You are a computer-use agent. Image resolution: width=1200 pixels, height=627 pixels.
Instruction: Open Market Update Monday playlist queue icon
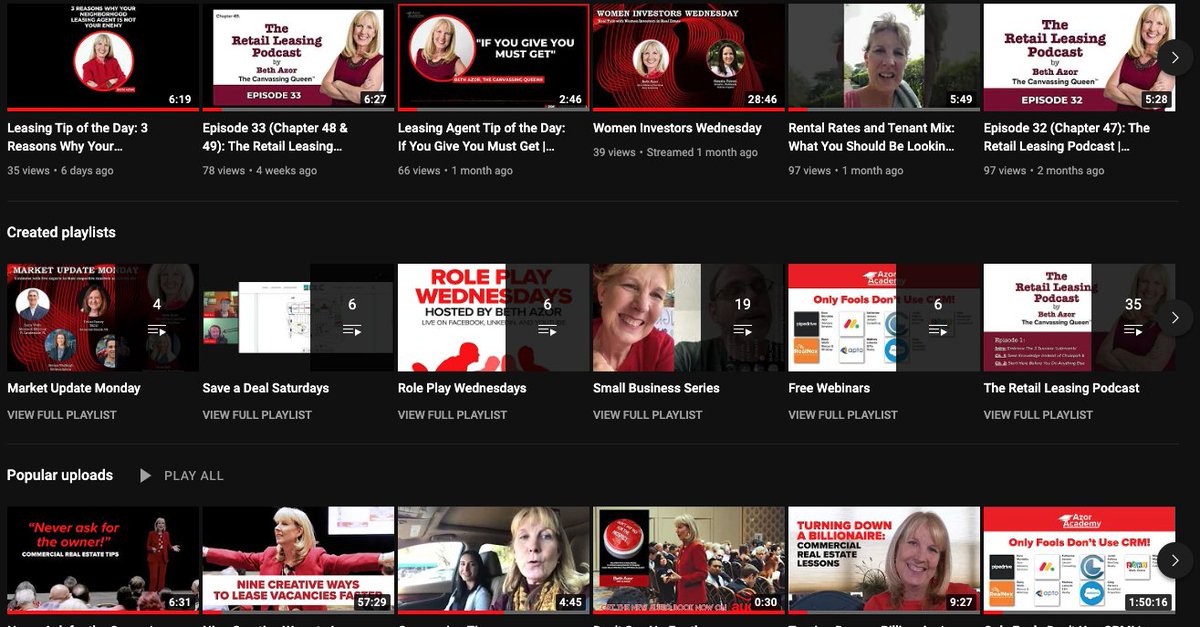point(157,329)
